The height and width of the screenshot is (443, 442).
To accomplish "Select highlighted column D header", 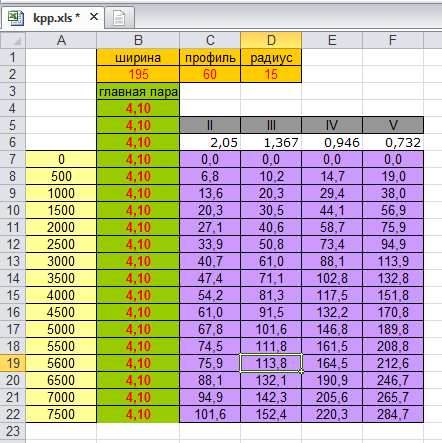I will pos(271,40).
